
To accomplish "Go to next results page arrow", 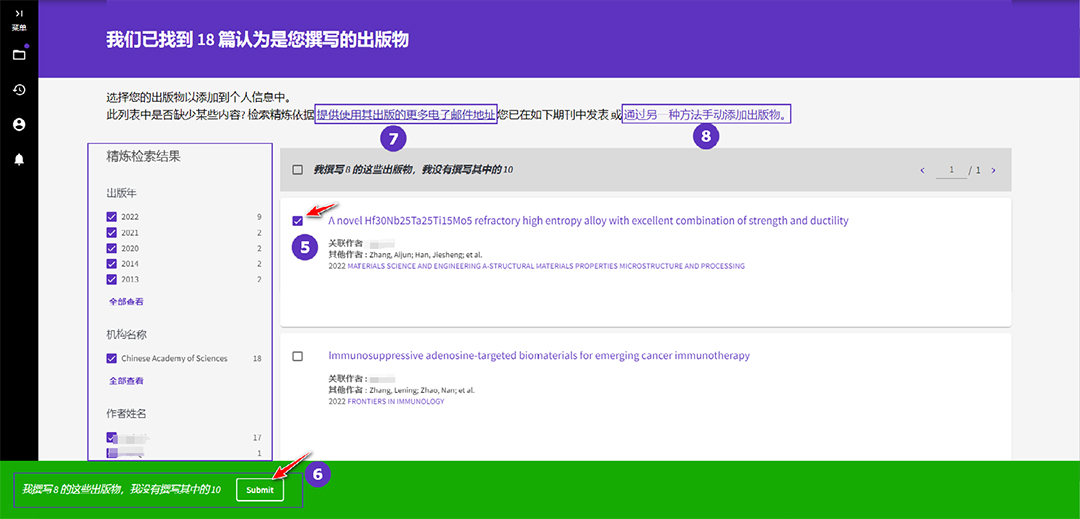I will pyautogui.click(x=993, y=171).
